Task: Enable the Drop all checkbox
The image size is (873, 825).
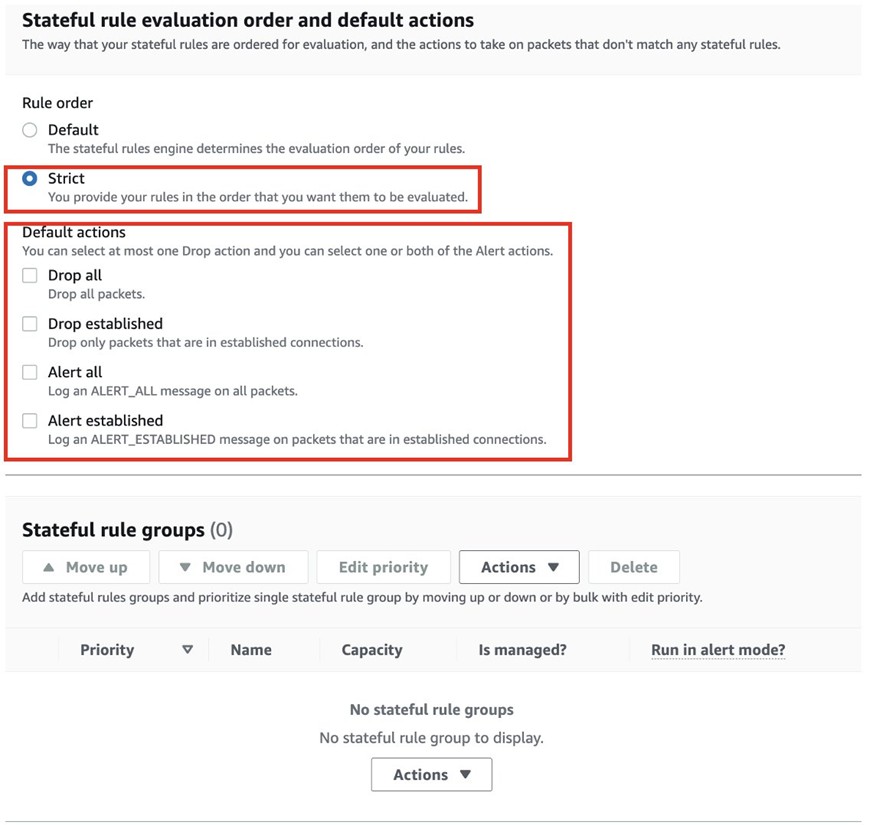Action: click(x=30, y=276)
